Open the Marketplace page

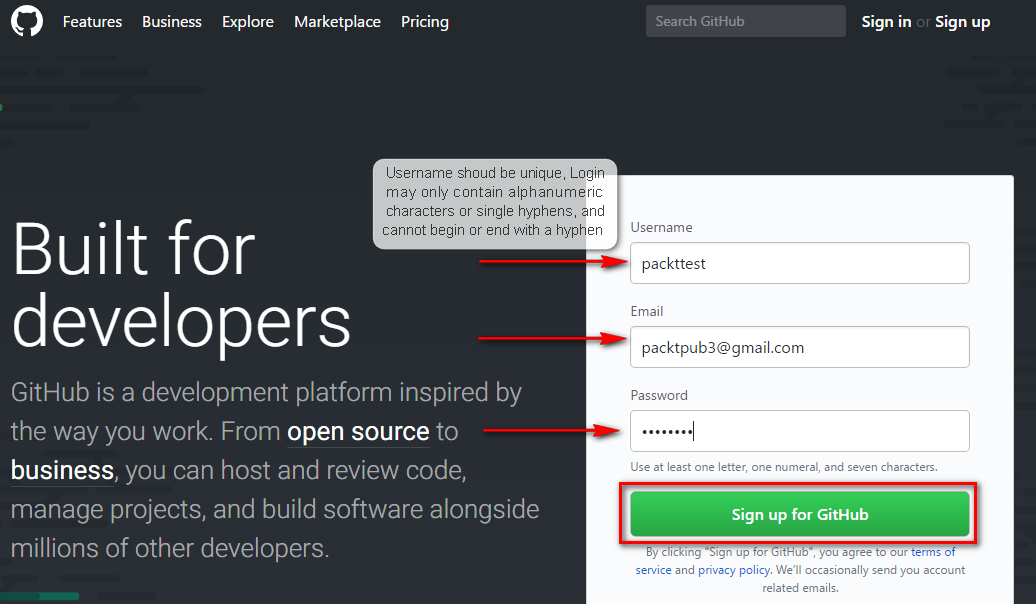[337, 22]
